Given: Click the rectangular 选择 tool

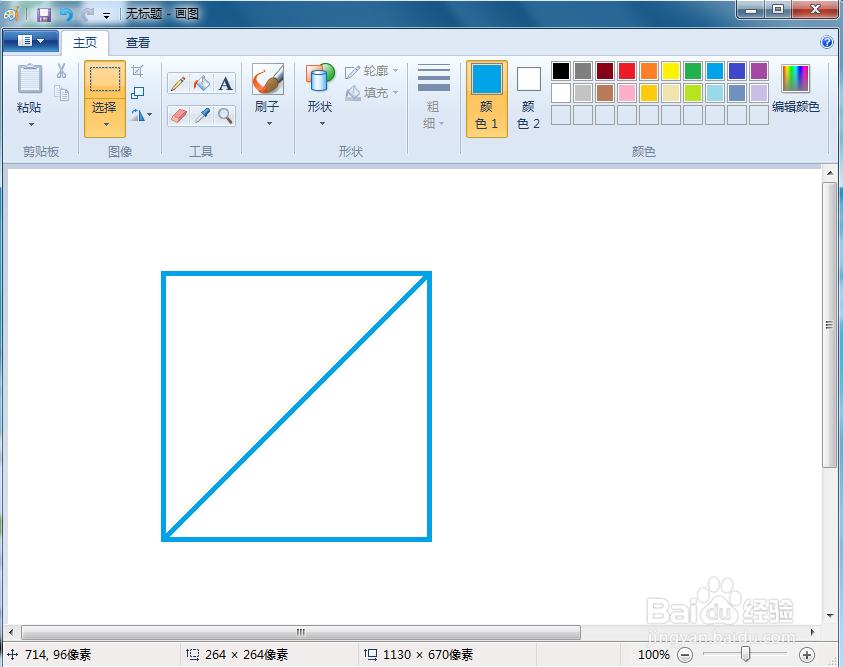Looking at the screenshot, I should [105, 80].
